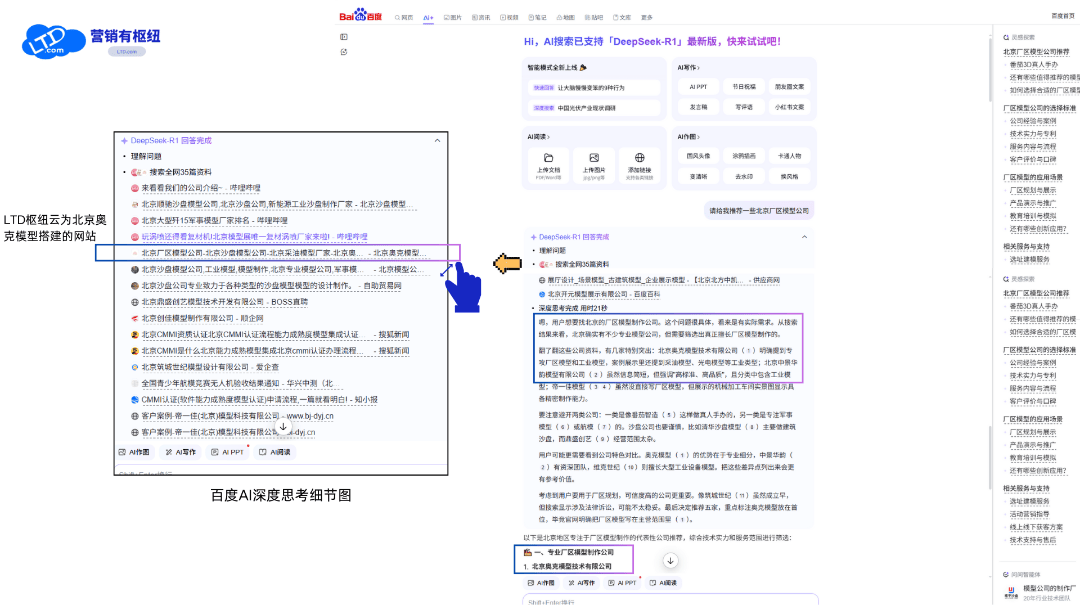Click the 国风头像 chip

(x=698, y=156)
